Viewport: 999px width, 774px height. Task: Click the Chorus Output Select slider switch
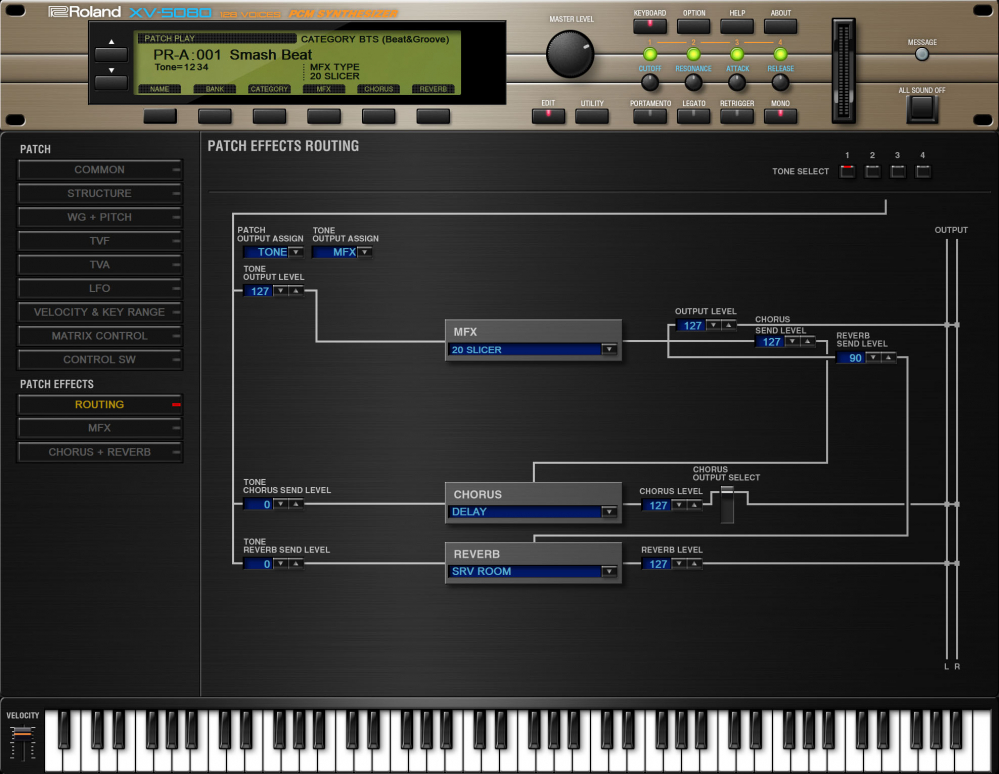point(727,505)
